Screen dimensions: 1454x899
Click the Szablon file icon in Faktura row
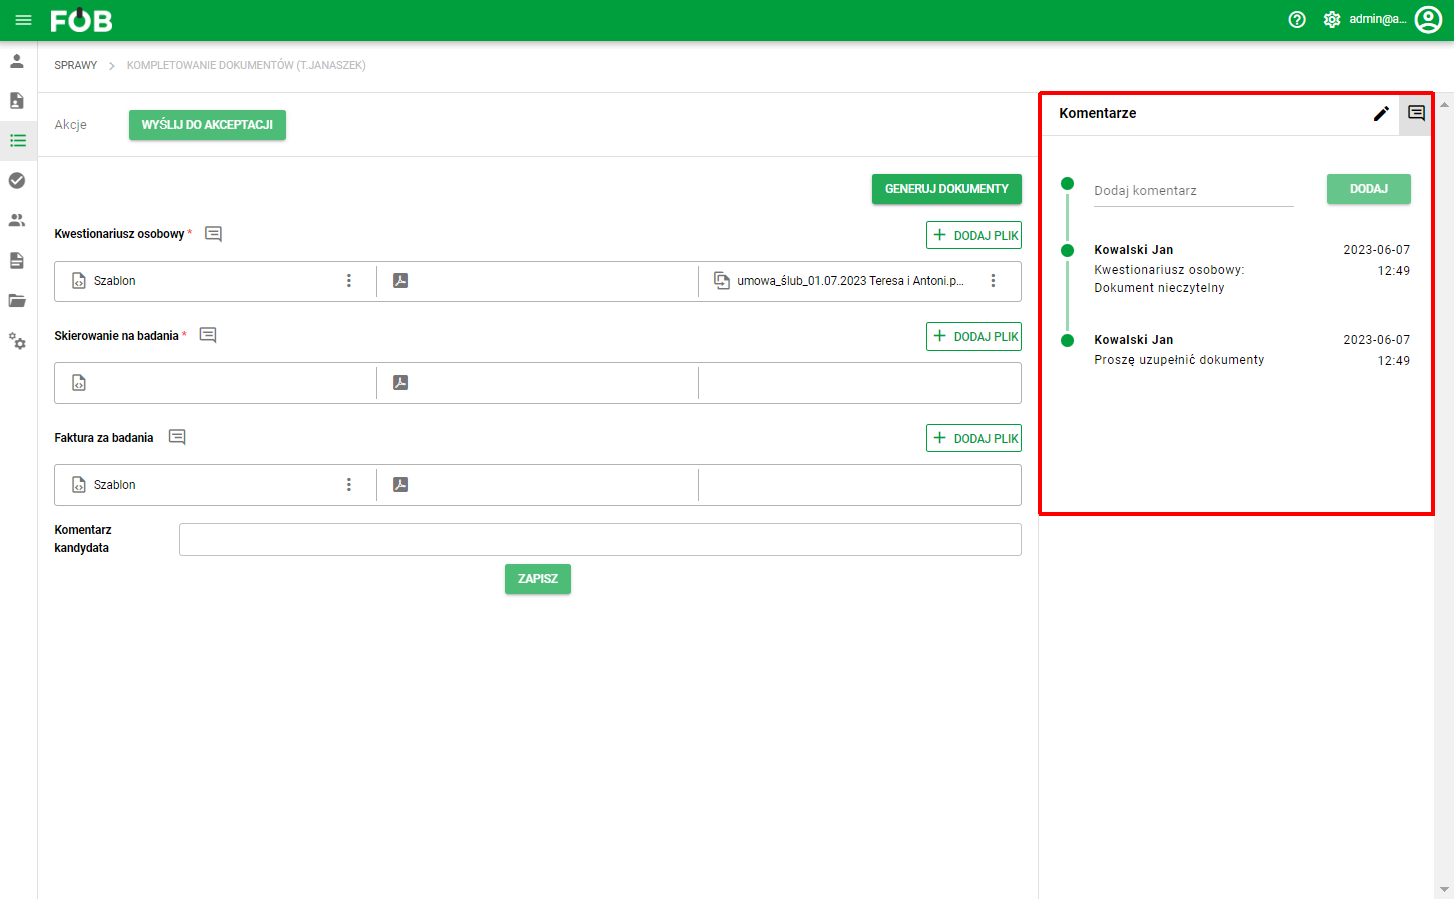click(x=79, y=485)
